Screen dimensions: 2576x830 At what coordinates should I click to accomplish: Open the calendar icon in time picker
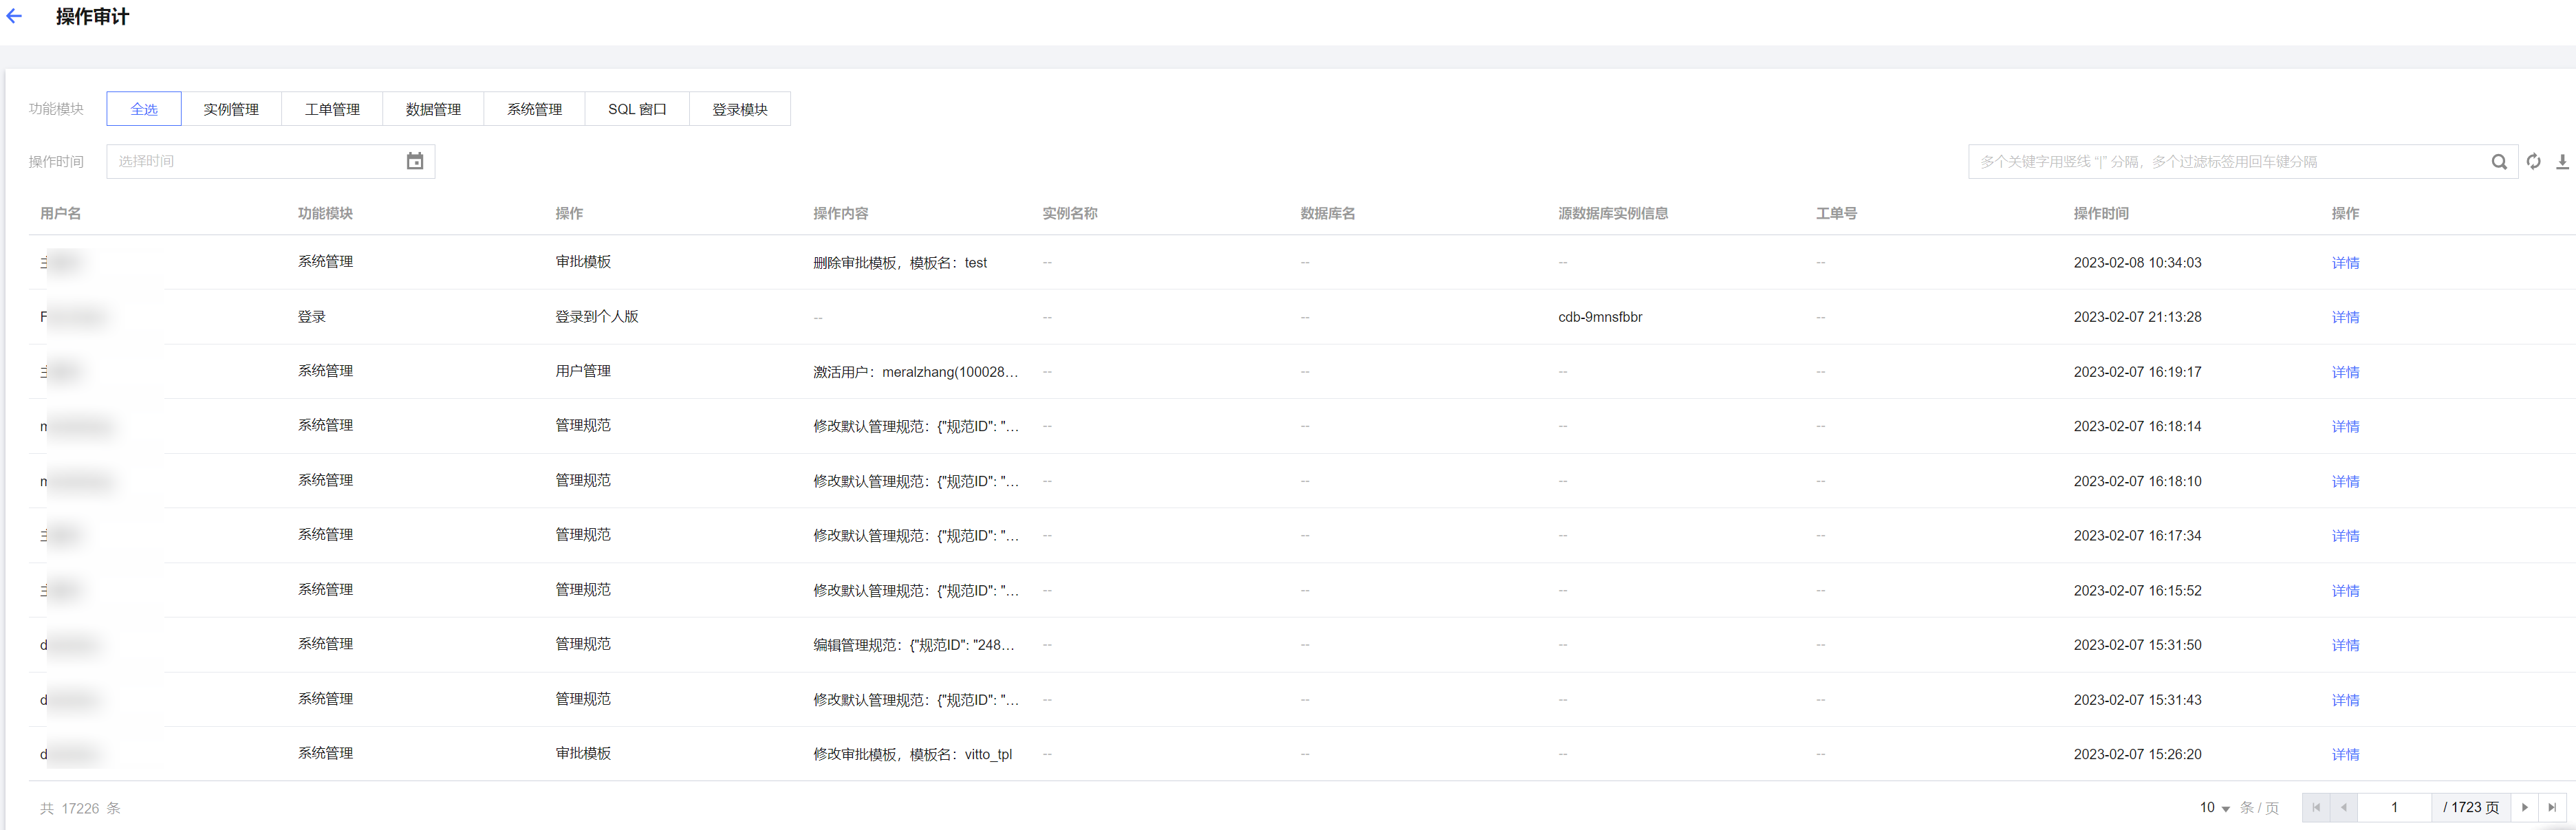coord(414,161)
